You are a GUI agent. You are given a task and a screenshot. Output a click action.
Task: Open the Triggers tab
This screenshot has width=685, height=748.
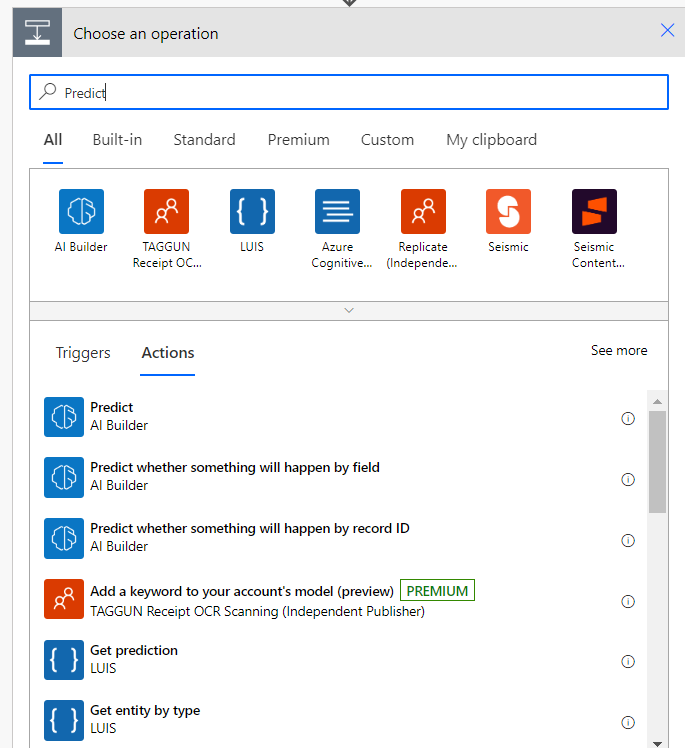pos(83,353)
